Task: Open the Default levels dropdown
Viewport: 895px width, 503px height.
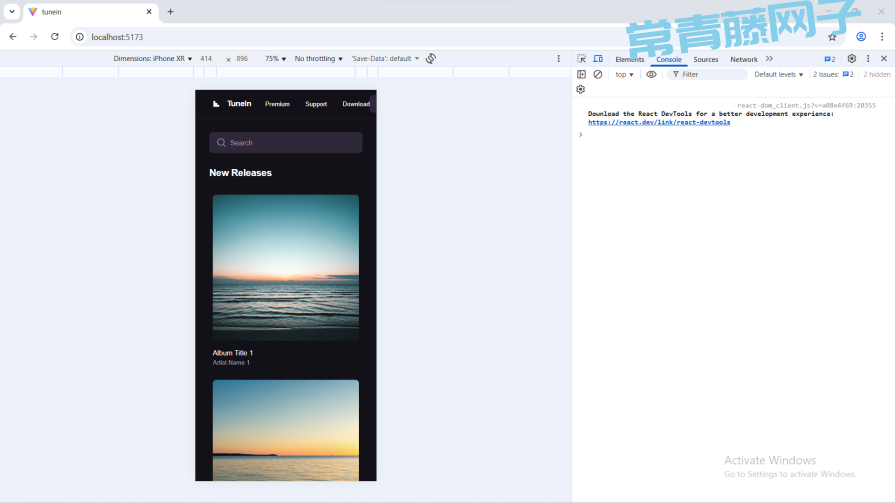Action: (x=778, y=74)
